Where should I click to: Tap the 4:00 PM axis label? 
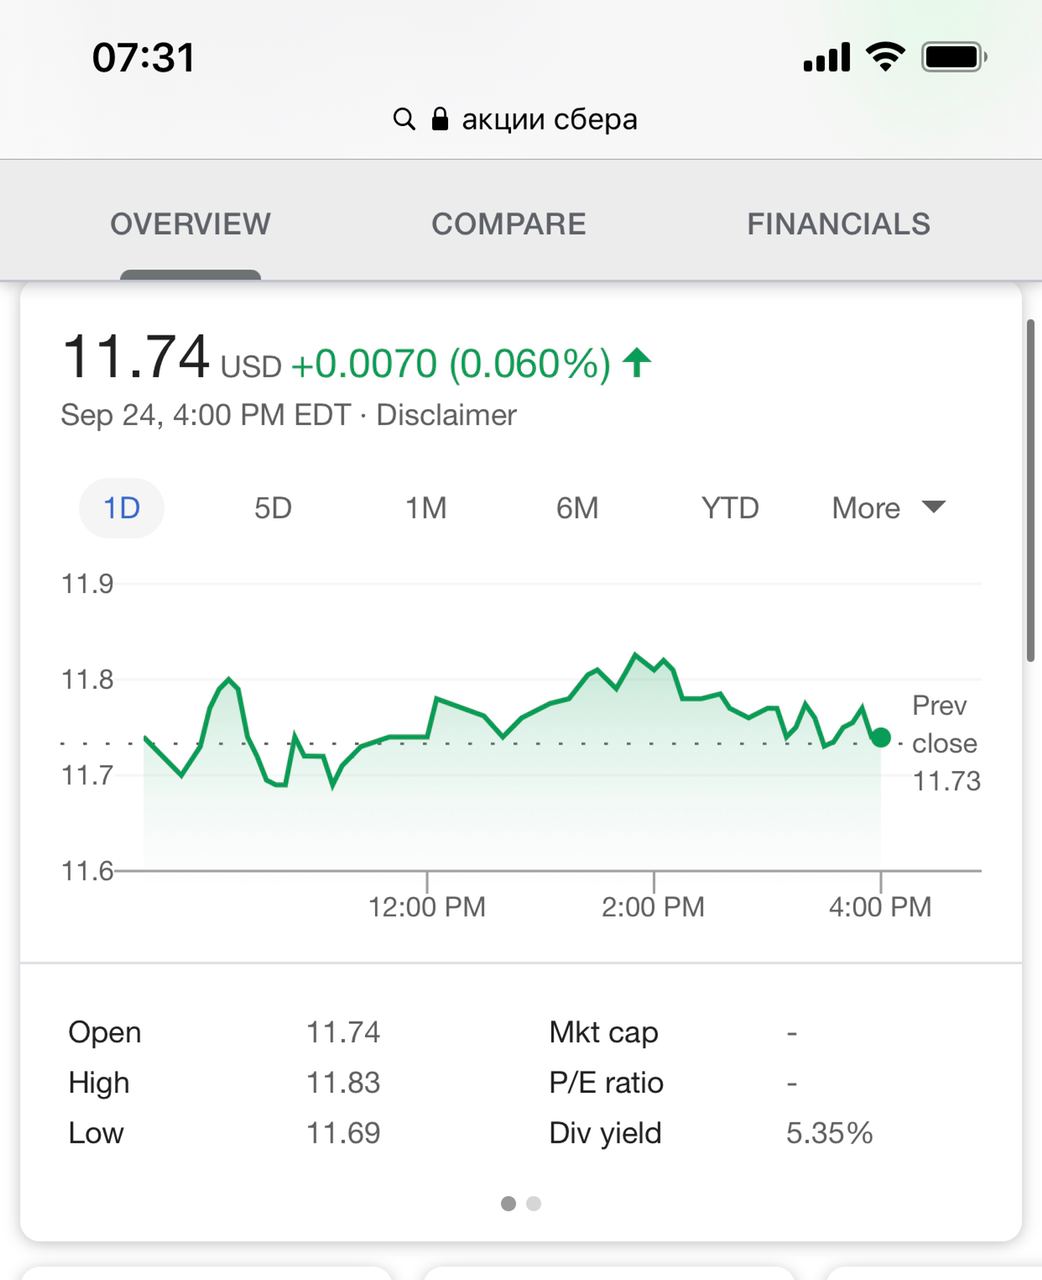[x=880, y=907]
